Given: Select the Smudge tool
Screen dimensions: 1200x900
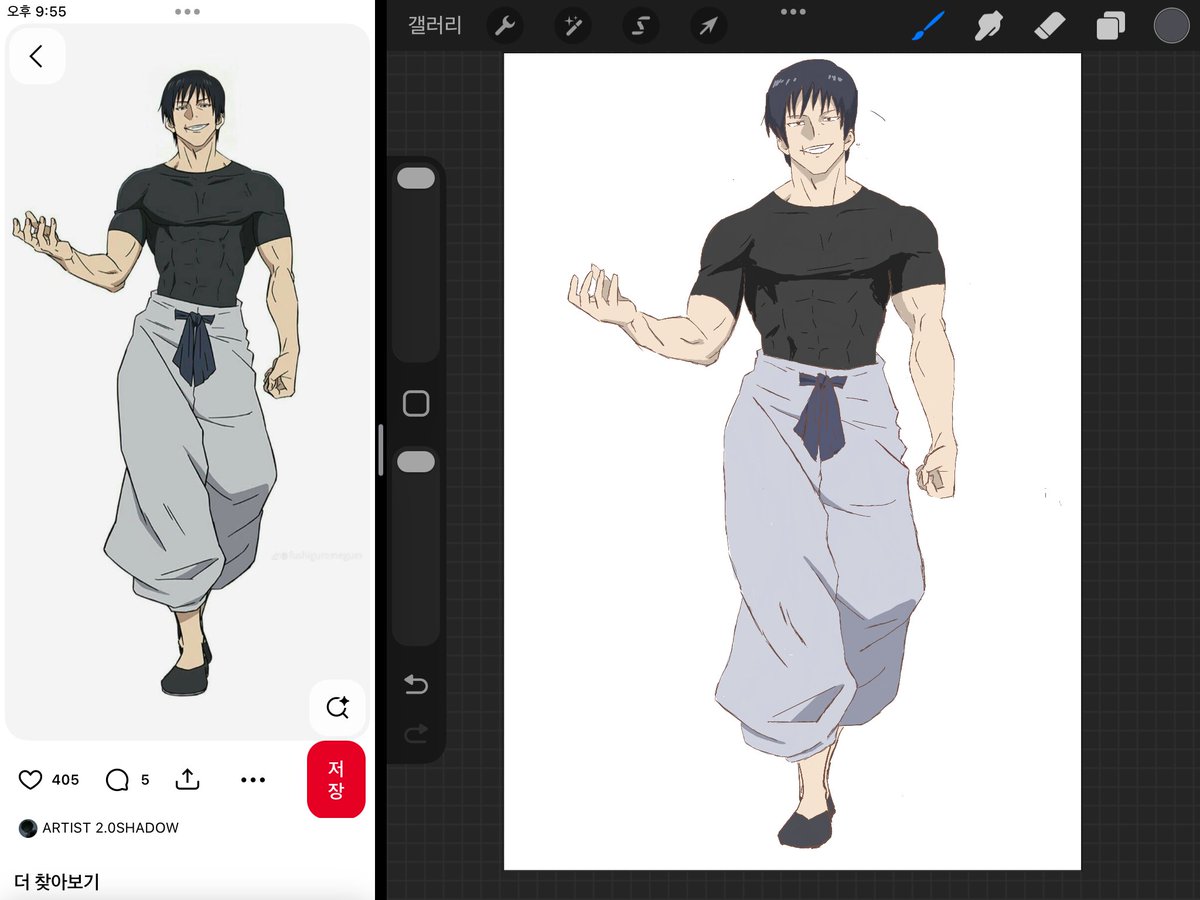Looking at the screenshot, I should click(x=989, y=26).
